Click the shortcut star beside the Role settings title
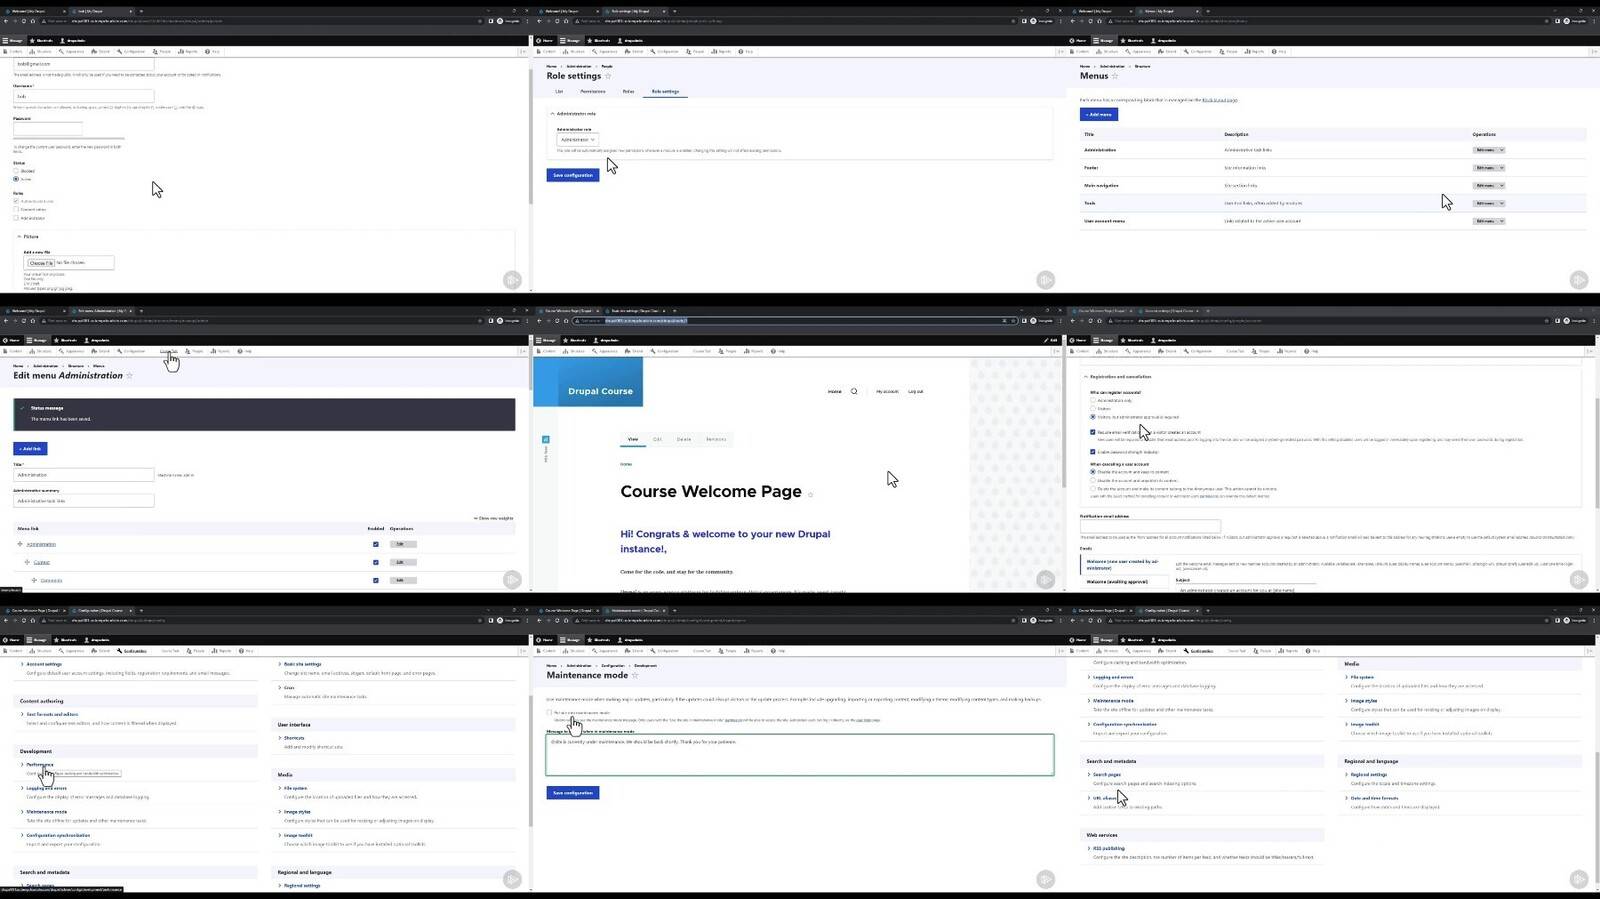 608,76
